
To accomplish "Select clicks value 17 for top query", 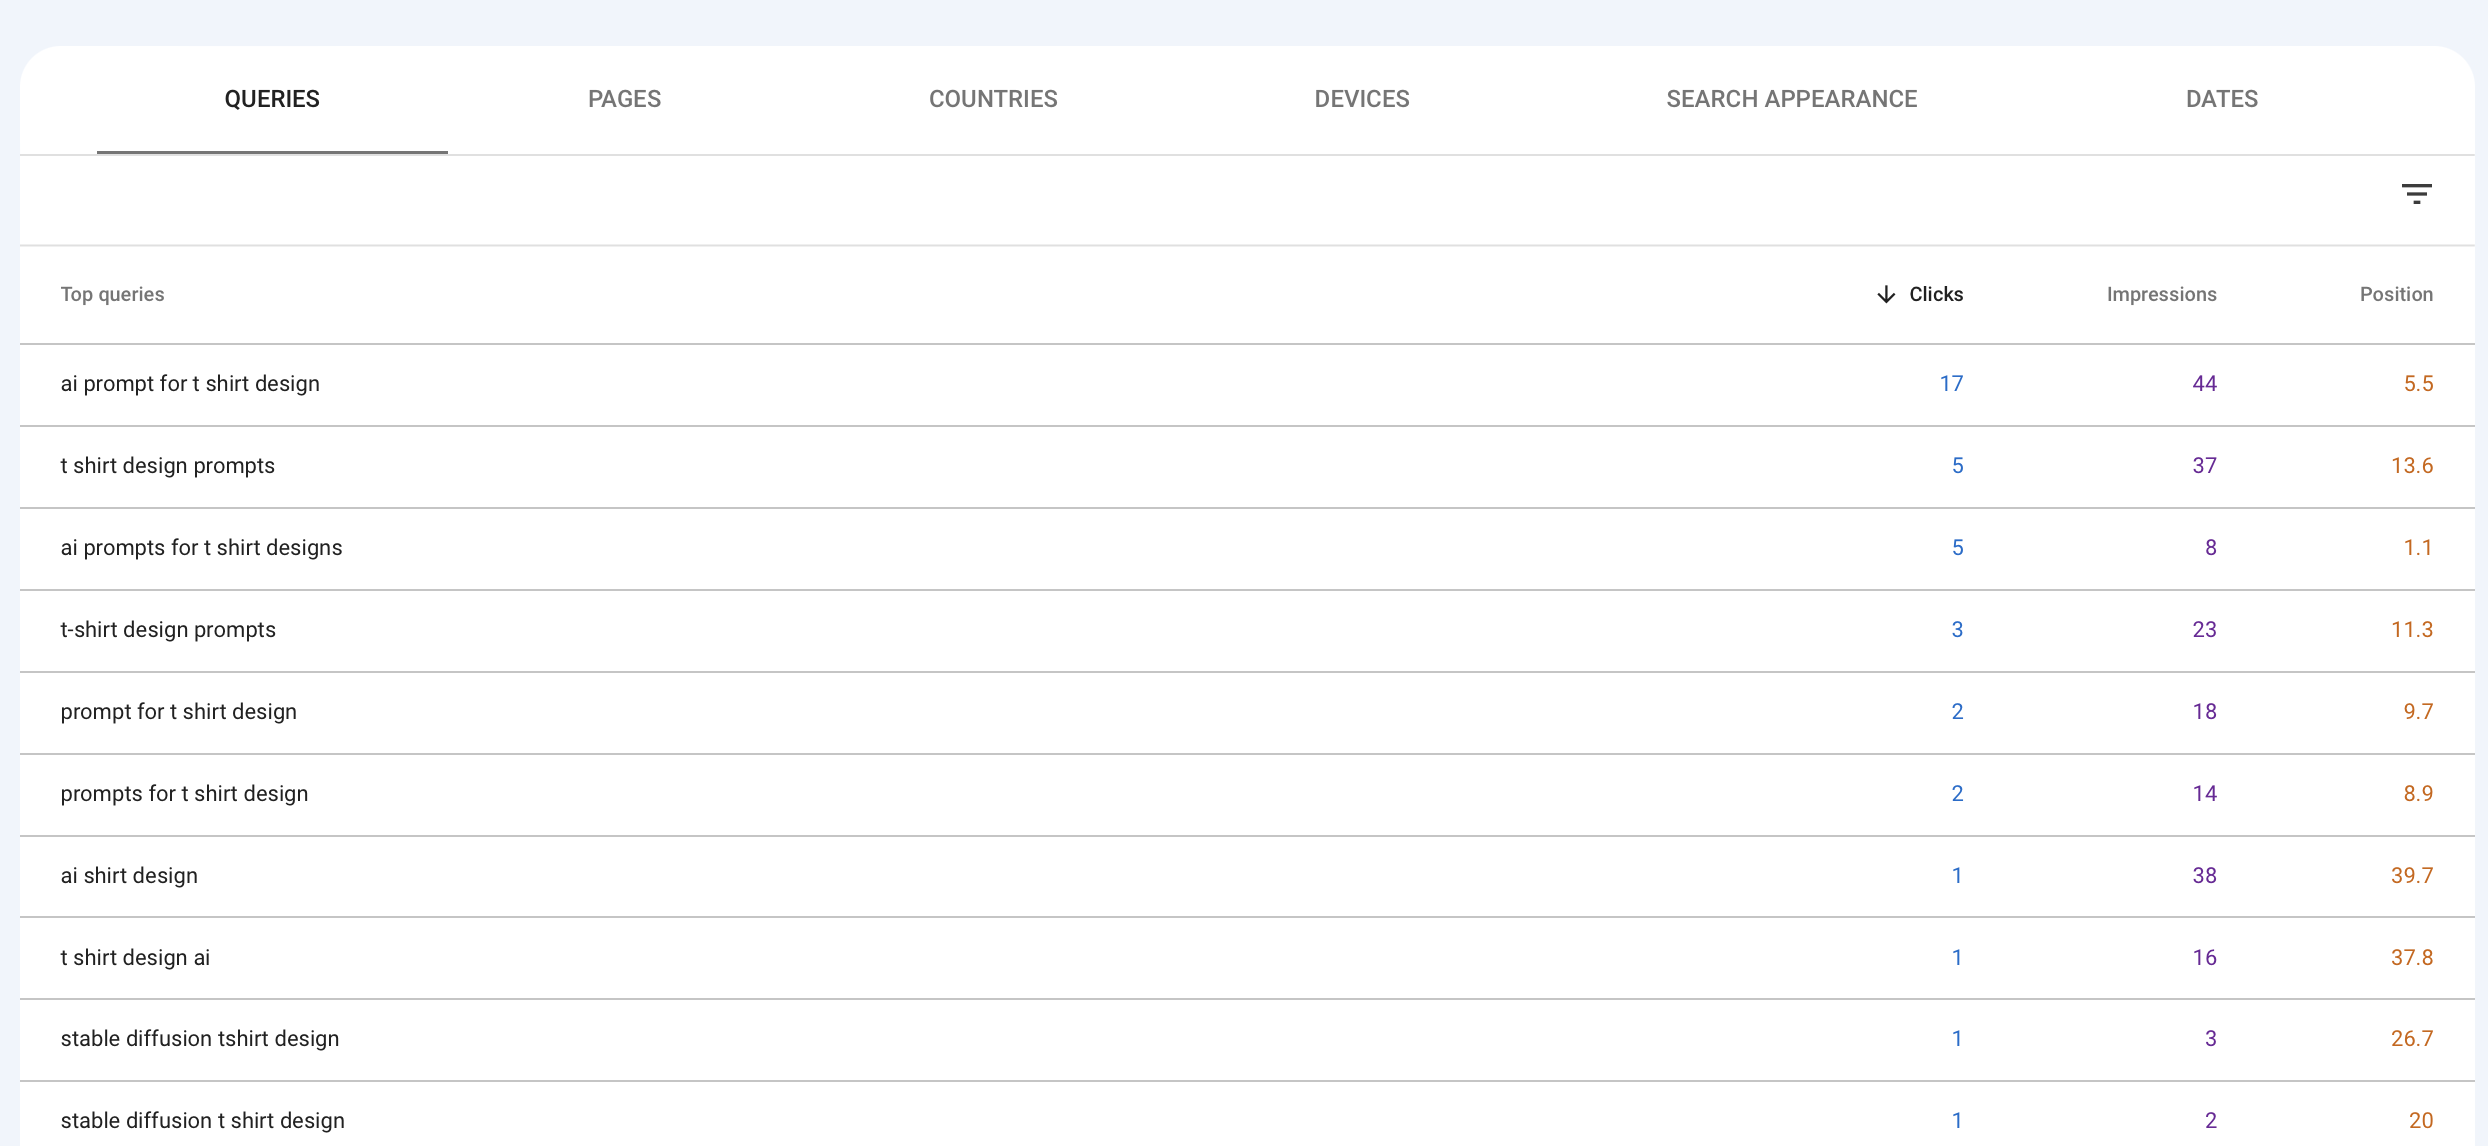I will click(1950, 383).
